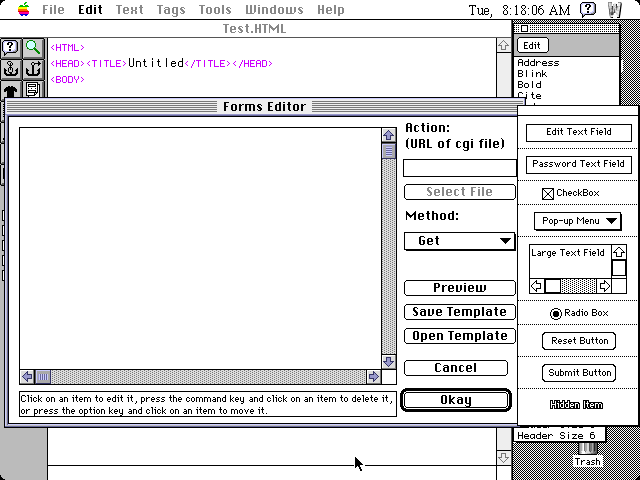Viewport: 640px width, 480px height.
Task: Open the Tags menu
Action: [170, 10]
